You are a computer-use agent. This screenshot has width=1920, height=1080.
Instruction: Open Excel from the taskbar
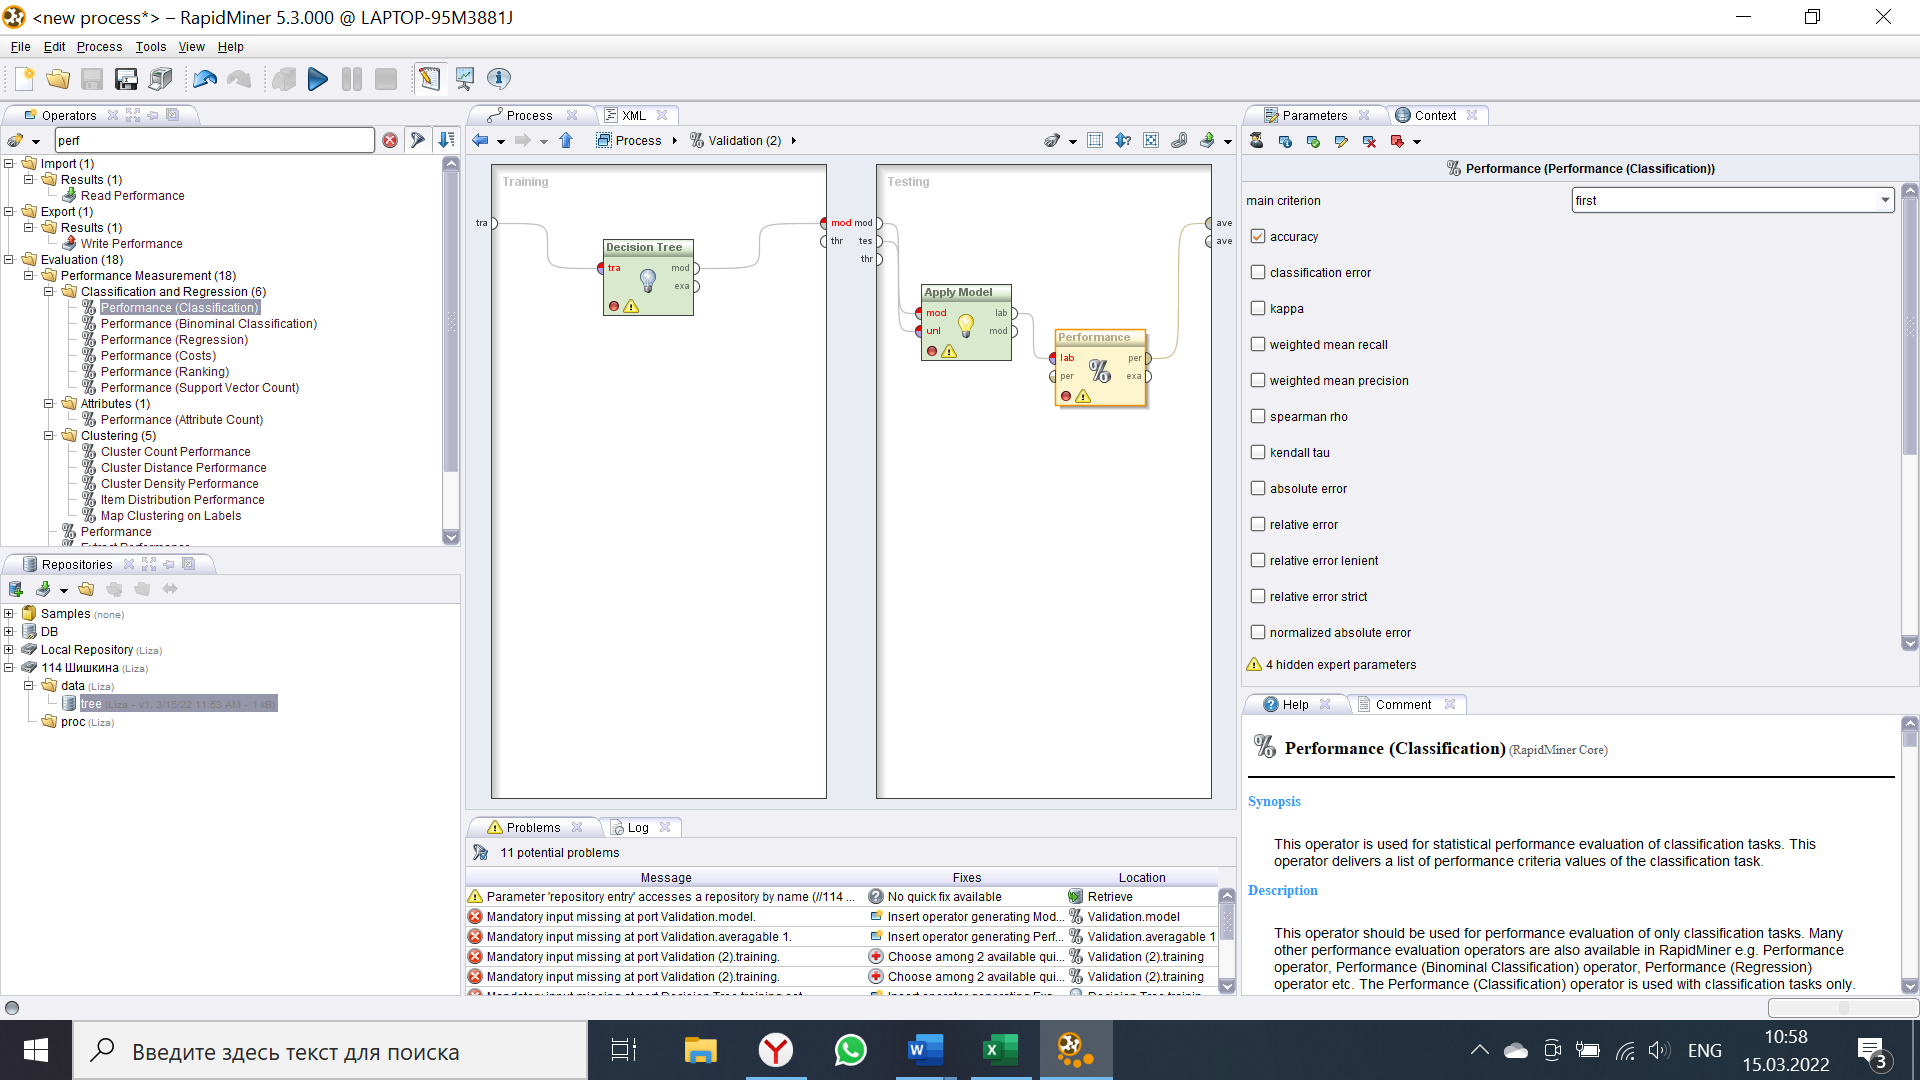[x=1000, y=1050]
